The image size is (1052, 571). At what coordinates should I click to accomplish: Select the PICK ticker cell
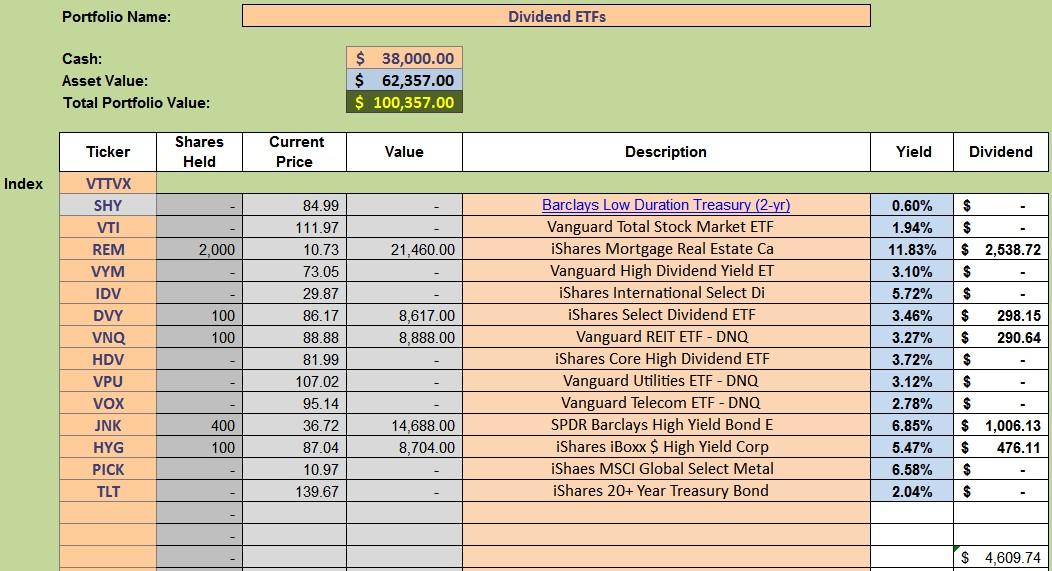[107, 470]
